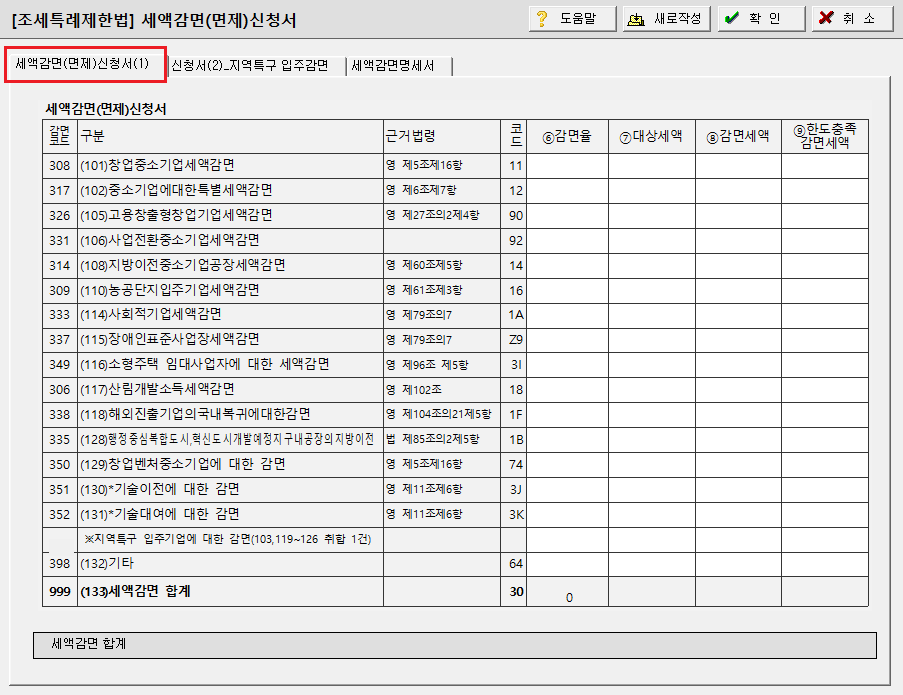Click 근거법령 영 제27조의2제4항 cell
This screenshot has height=695, width=903.
[x=442, y=216]
